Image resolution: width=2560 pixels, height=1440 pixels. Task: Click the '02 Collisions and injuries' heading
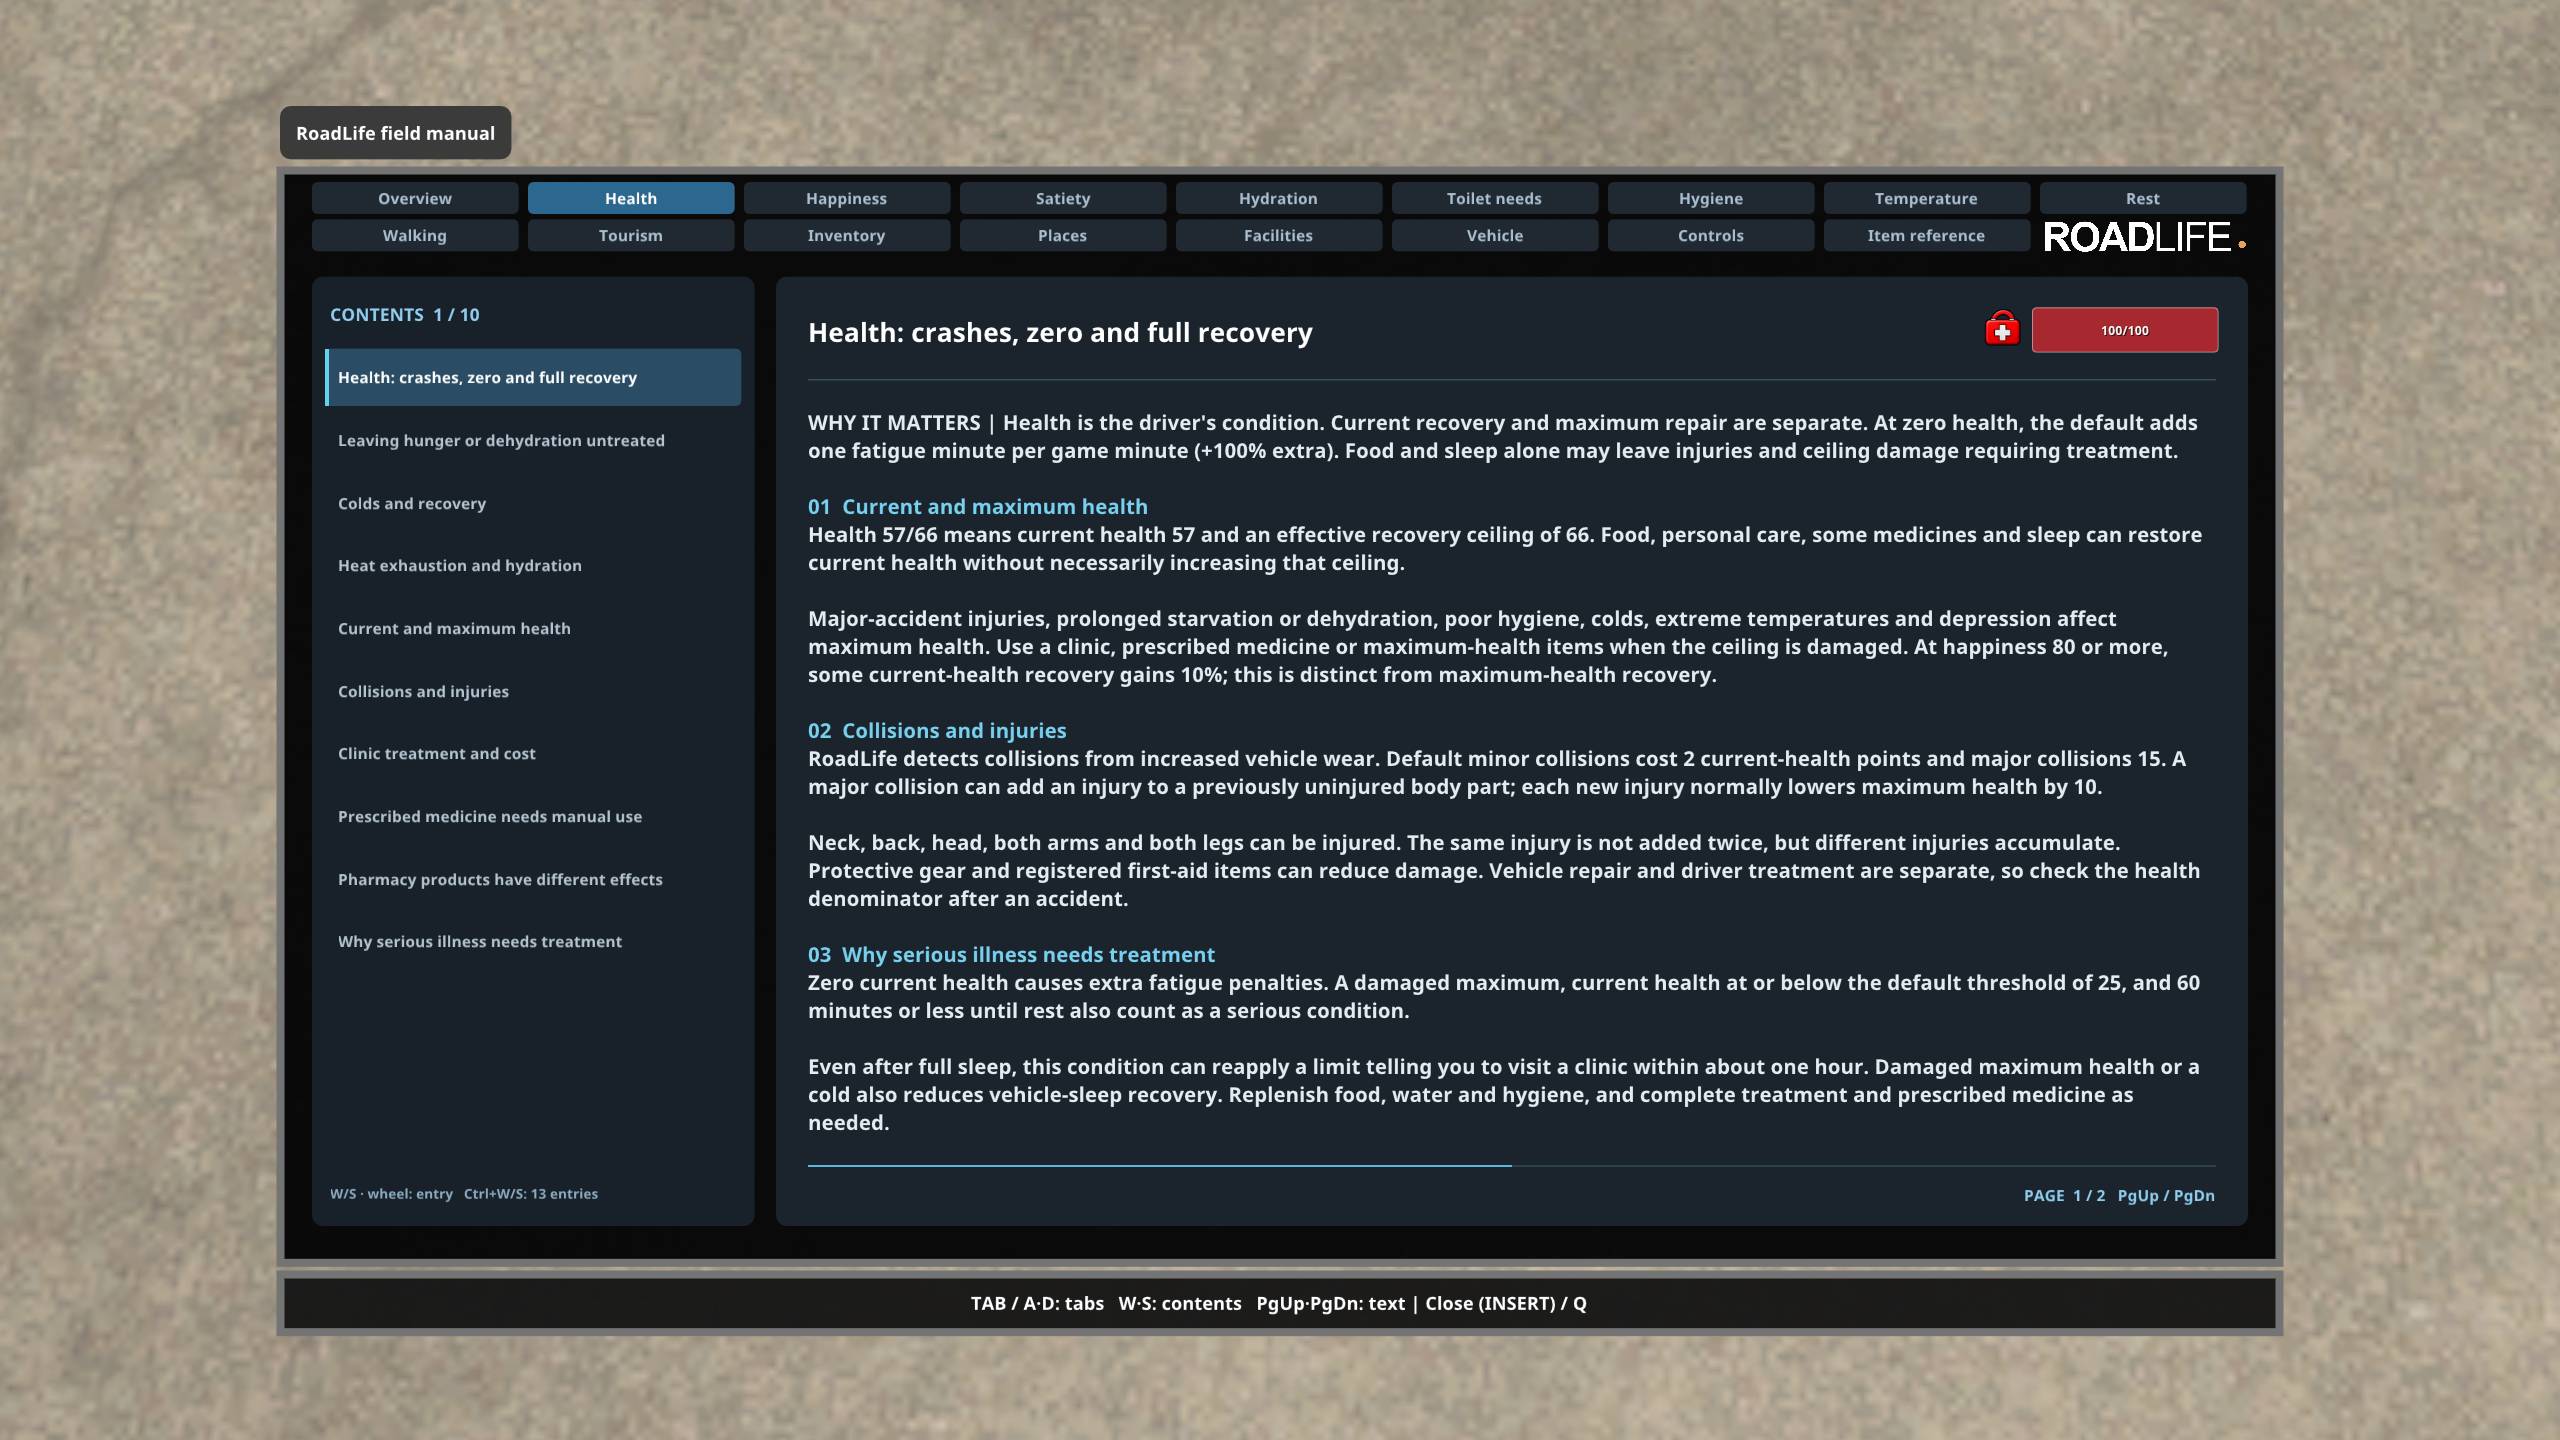(937, 730)
